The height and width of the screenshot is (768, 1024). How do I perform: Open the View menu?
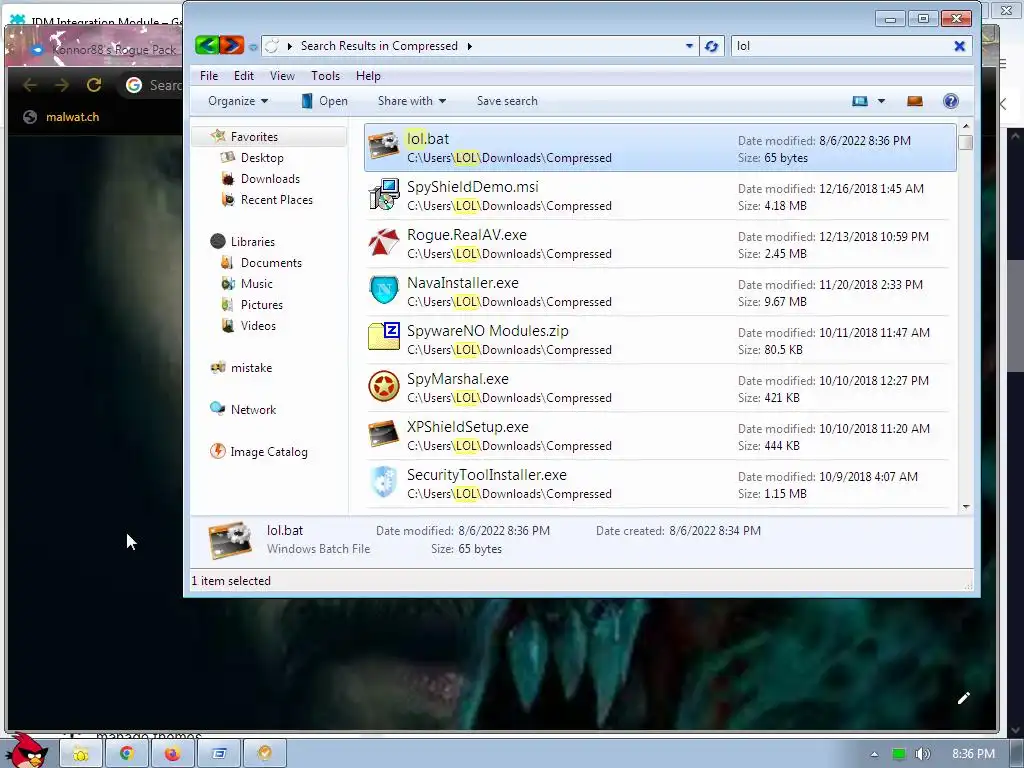pos(282,76)
